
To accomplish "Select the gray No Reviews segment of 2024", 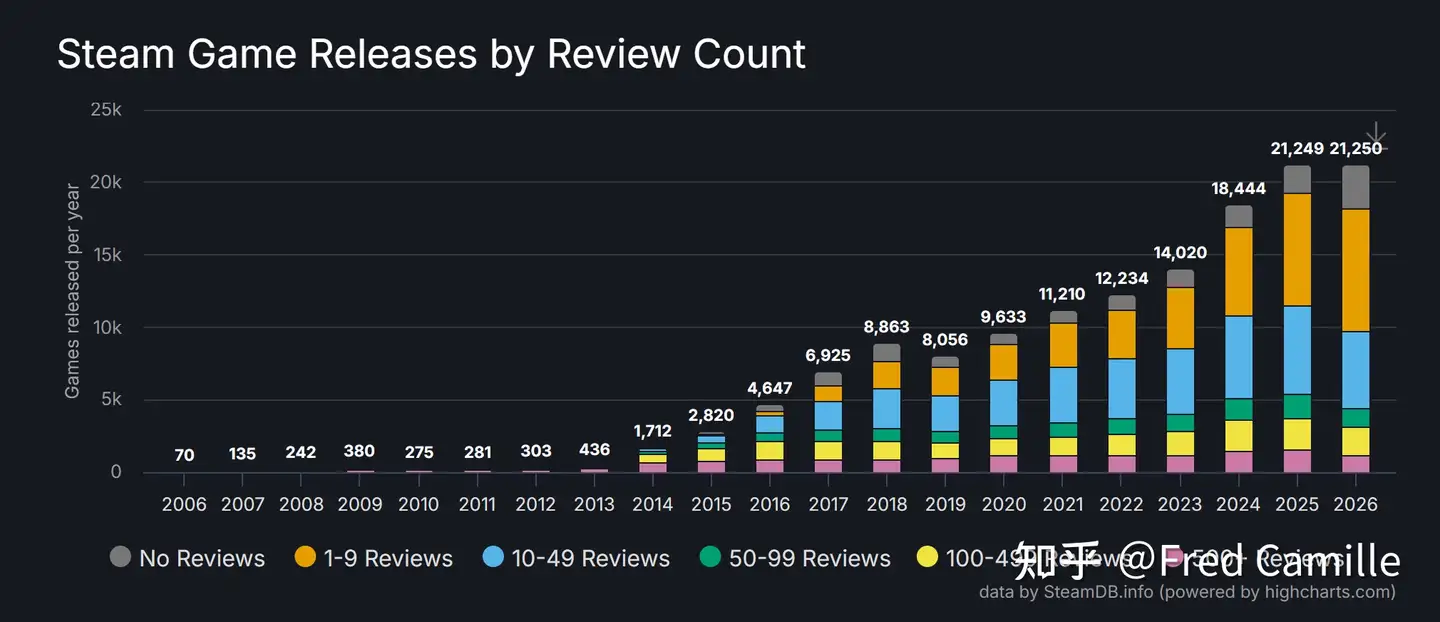I will pos(1238,216).
